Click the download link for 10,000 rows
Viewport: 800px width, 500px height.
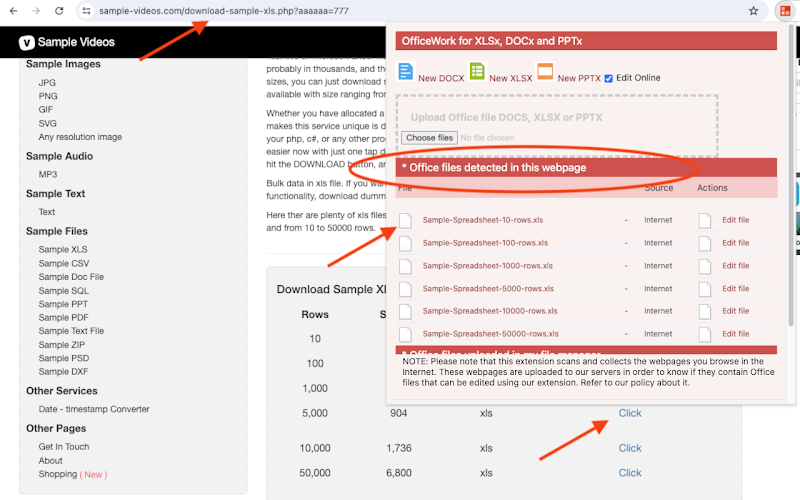(630, 448)
